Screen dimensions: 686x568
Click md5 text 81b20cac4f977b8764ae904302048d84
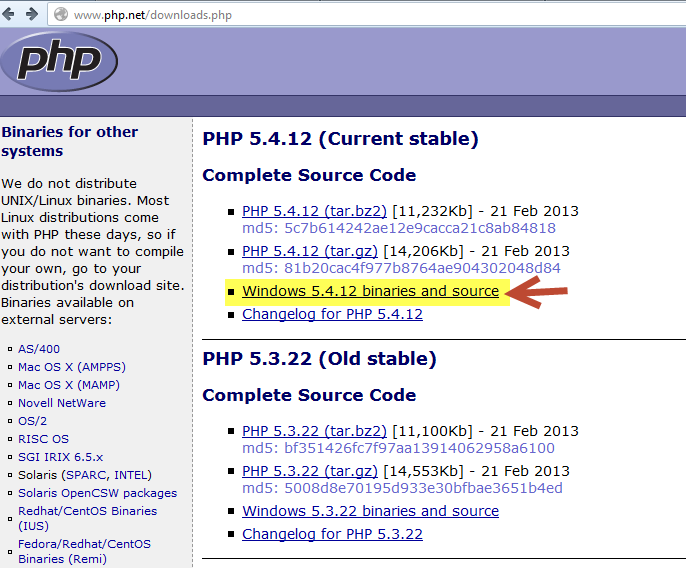pos(422,268)
